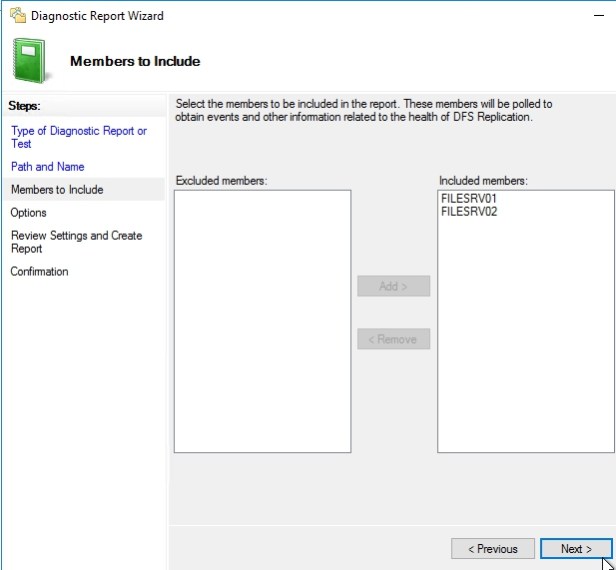Select Members to Include step in sidebar
The image size is (616, 570).
(57, 189)
